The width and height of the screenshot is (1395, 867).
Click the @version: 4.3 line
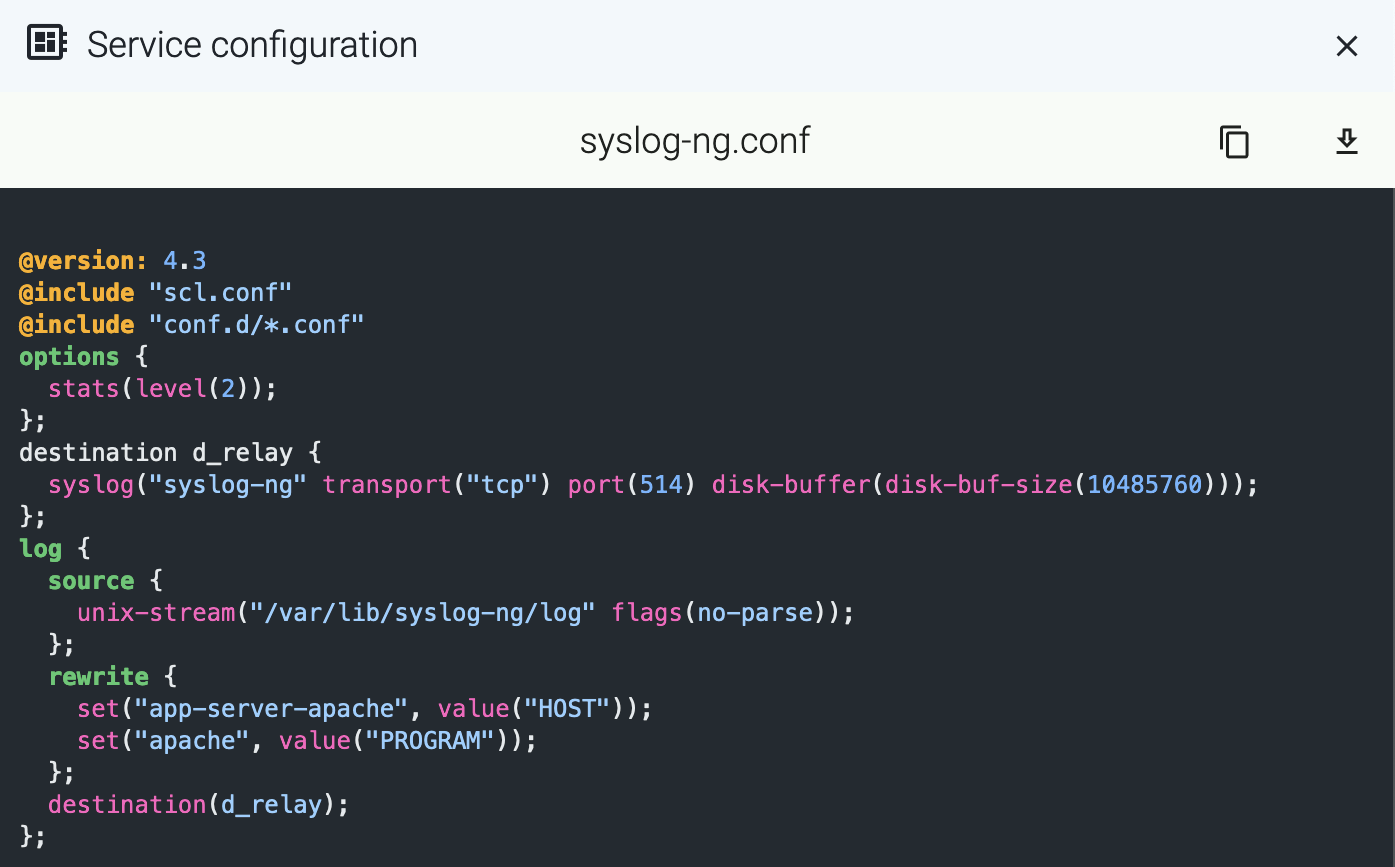coord(113,261)
